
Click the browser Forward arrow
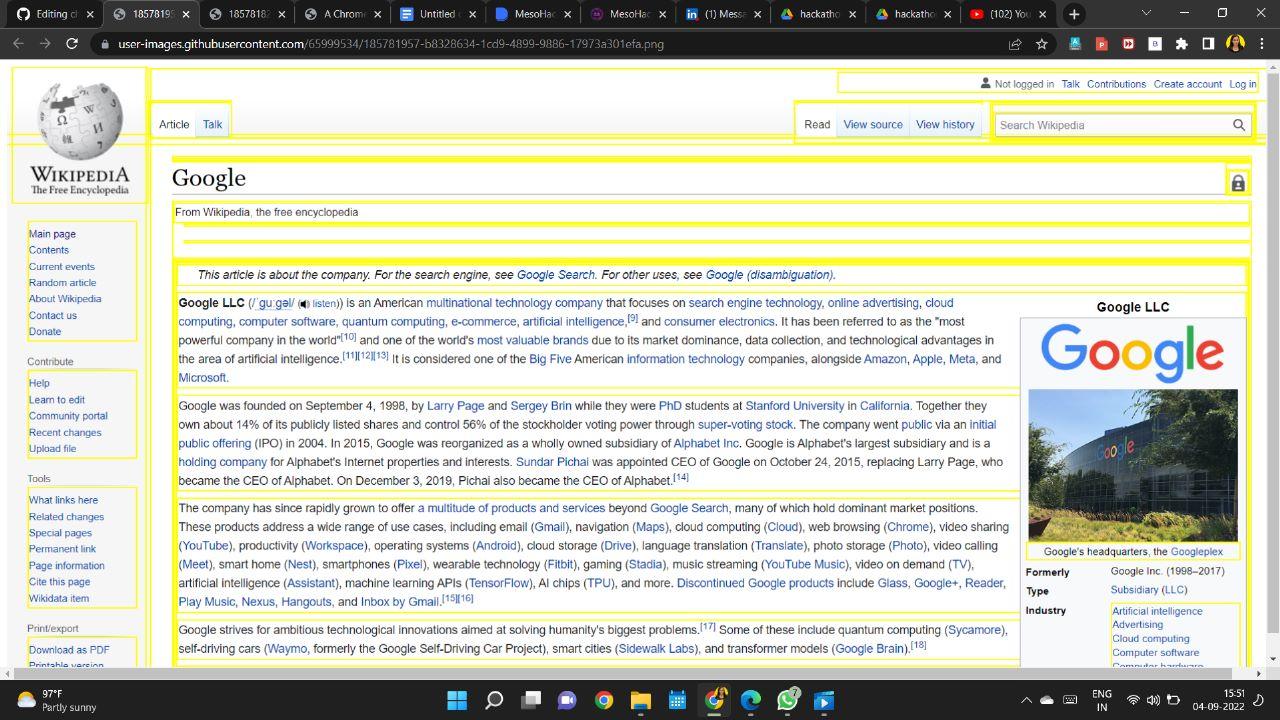pyautogui.click(x=45, y=44)
